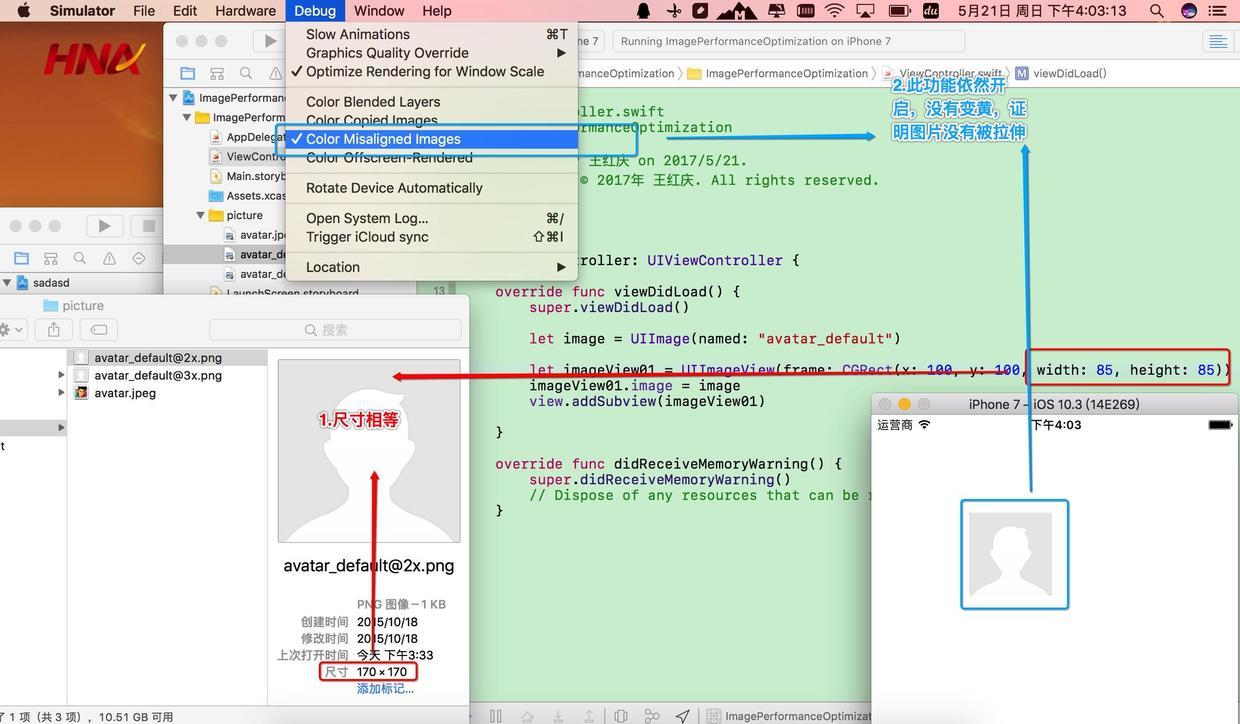
Task: Open Project navigator in front Xcode window
Action: [187, 73]
